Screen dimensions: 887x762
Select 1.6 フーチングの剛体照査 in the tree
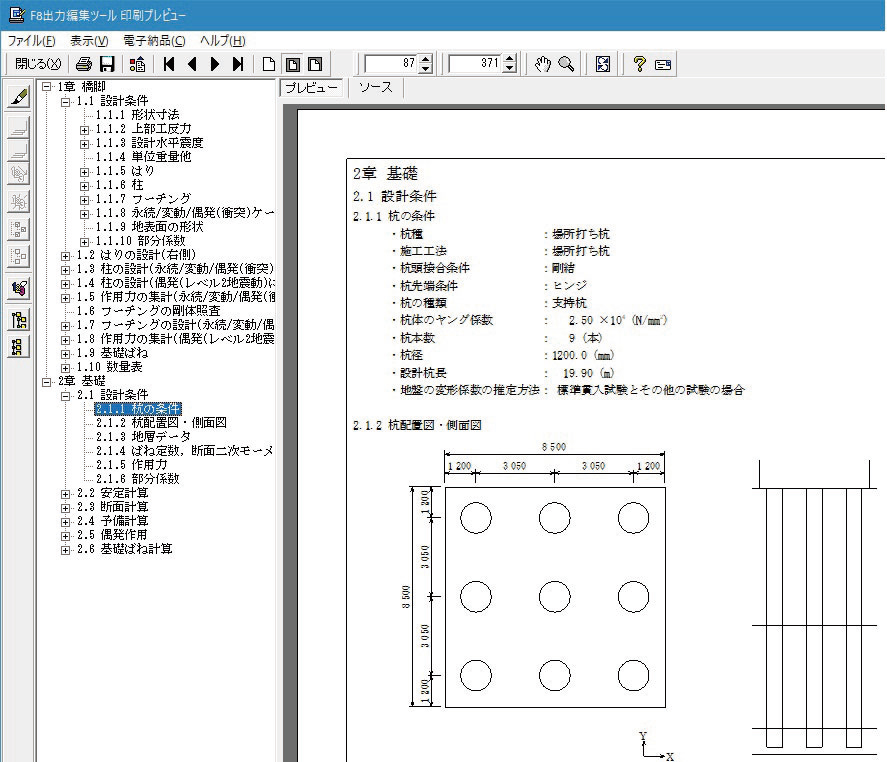pyautogui.click(x=149, y=311)
